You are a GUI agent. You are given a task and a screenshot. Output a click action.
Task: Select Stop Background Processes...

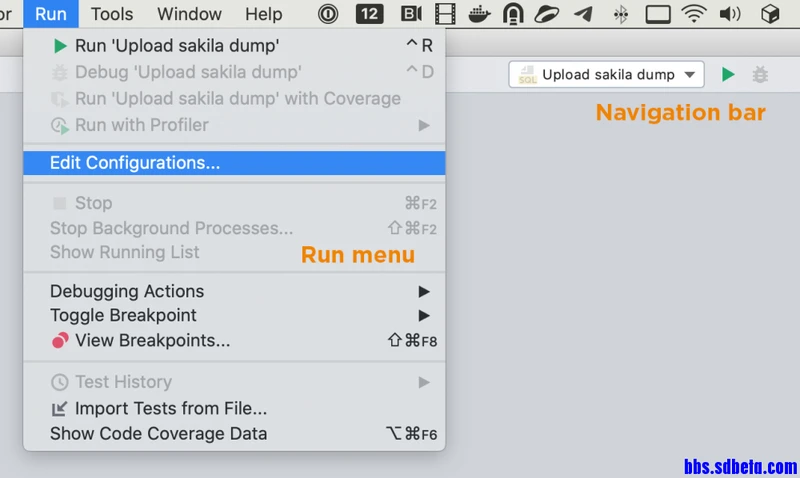pyautogui.click(x=234, y=228)
